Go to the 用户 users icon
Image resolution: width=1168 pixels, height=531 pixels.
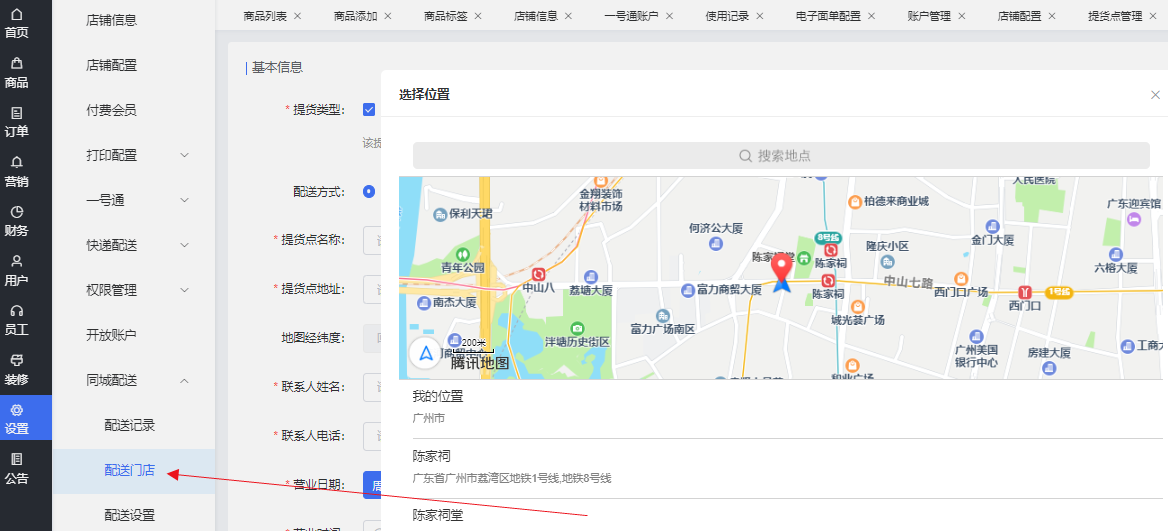pos(16,269)
